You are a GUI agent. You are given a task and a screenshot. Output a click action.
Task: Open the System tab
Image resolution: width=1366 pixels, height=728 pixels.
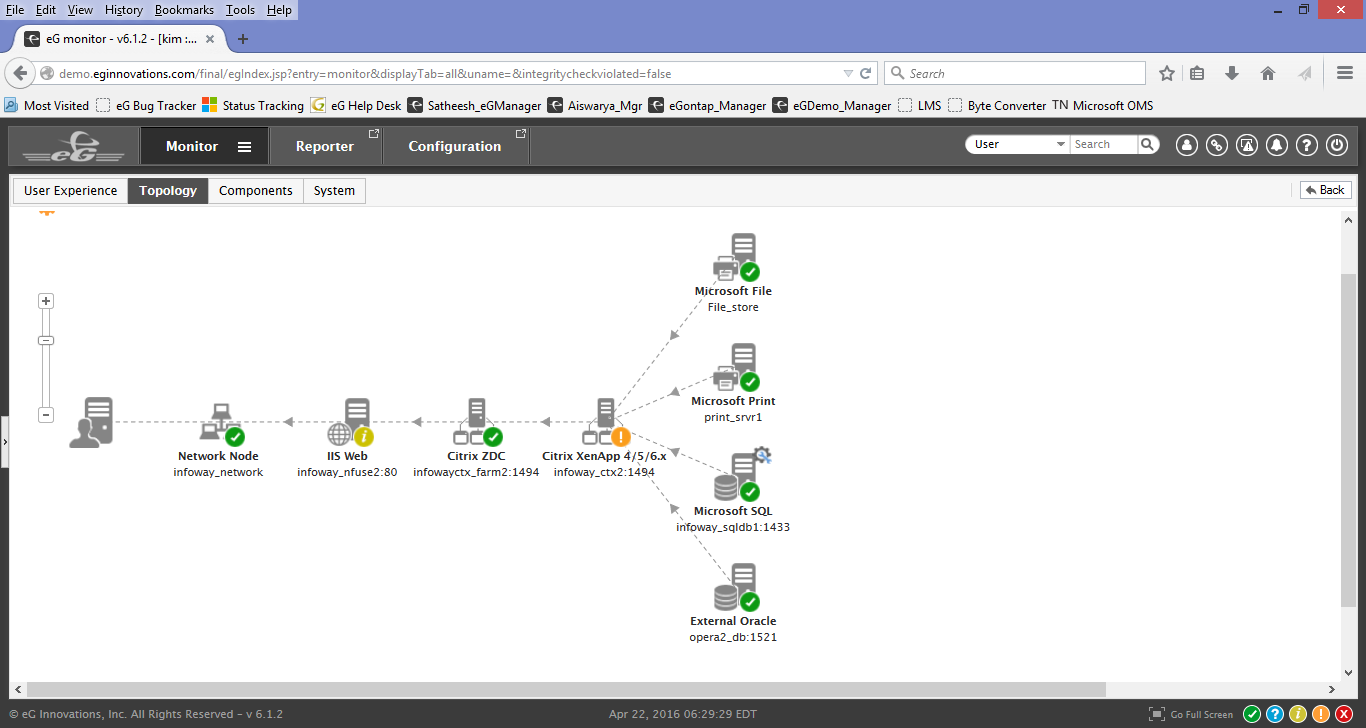pos(334,190)
